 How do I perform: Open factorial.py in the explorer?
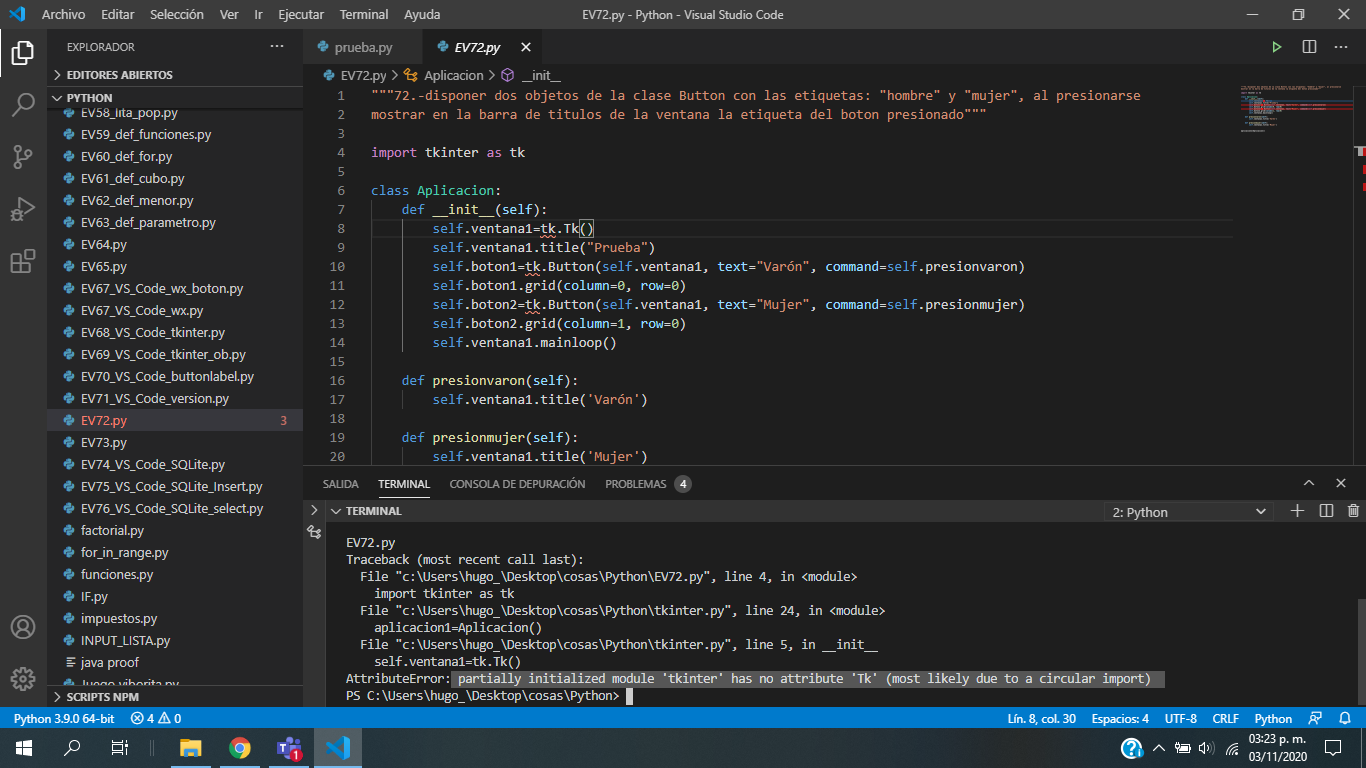point(175,530)
